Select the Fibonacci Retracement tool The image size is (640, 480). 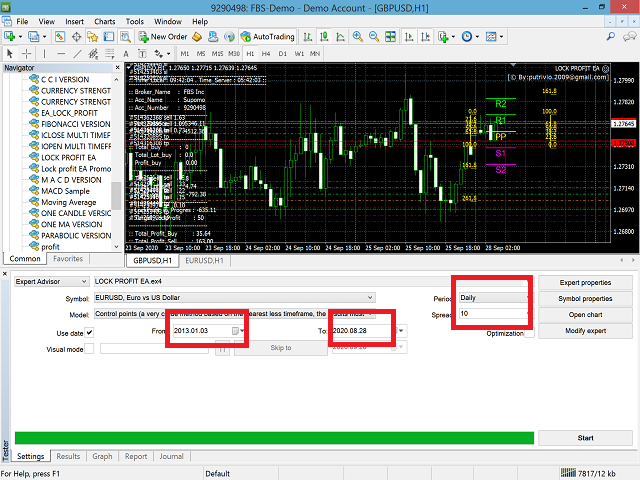coord(109,53)
